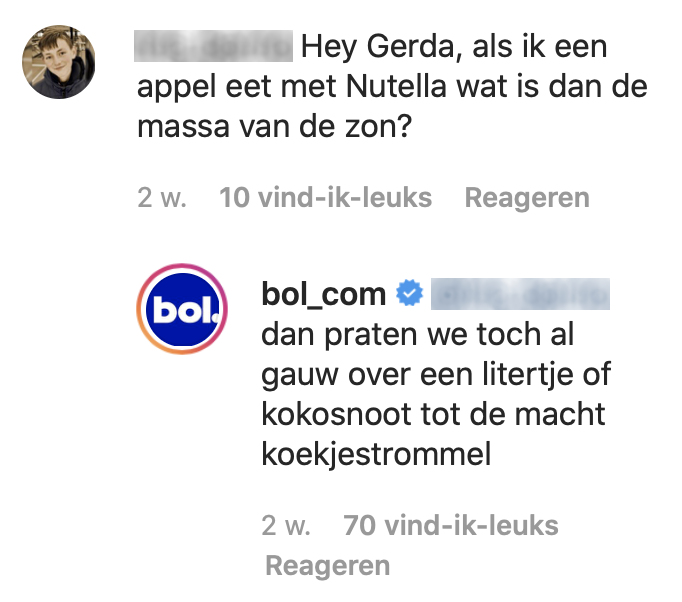Viewport: 682px width, 602px height.
Task: Show the '70 vind-ik-leuks' likes list
Action: click(x=450, y=525)
